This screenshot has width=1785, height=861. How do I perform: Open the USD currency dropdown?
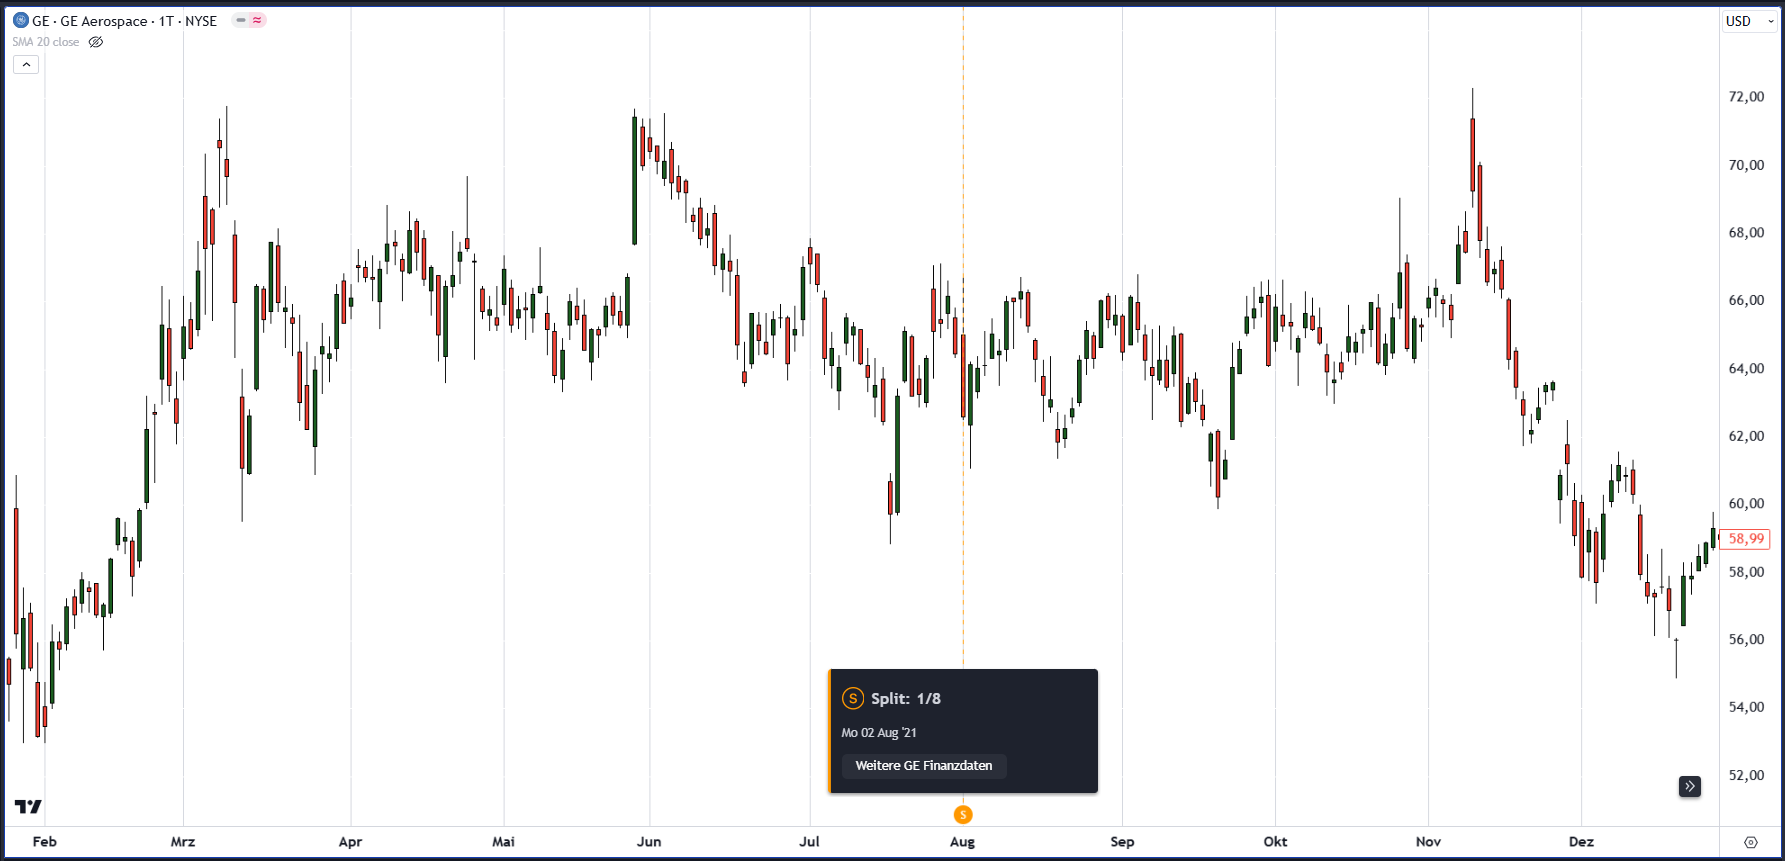click(x=1749, y=21)
